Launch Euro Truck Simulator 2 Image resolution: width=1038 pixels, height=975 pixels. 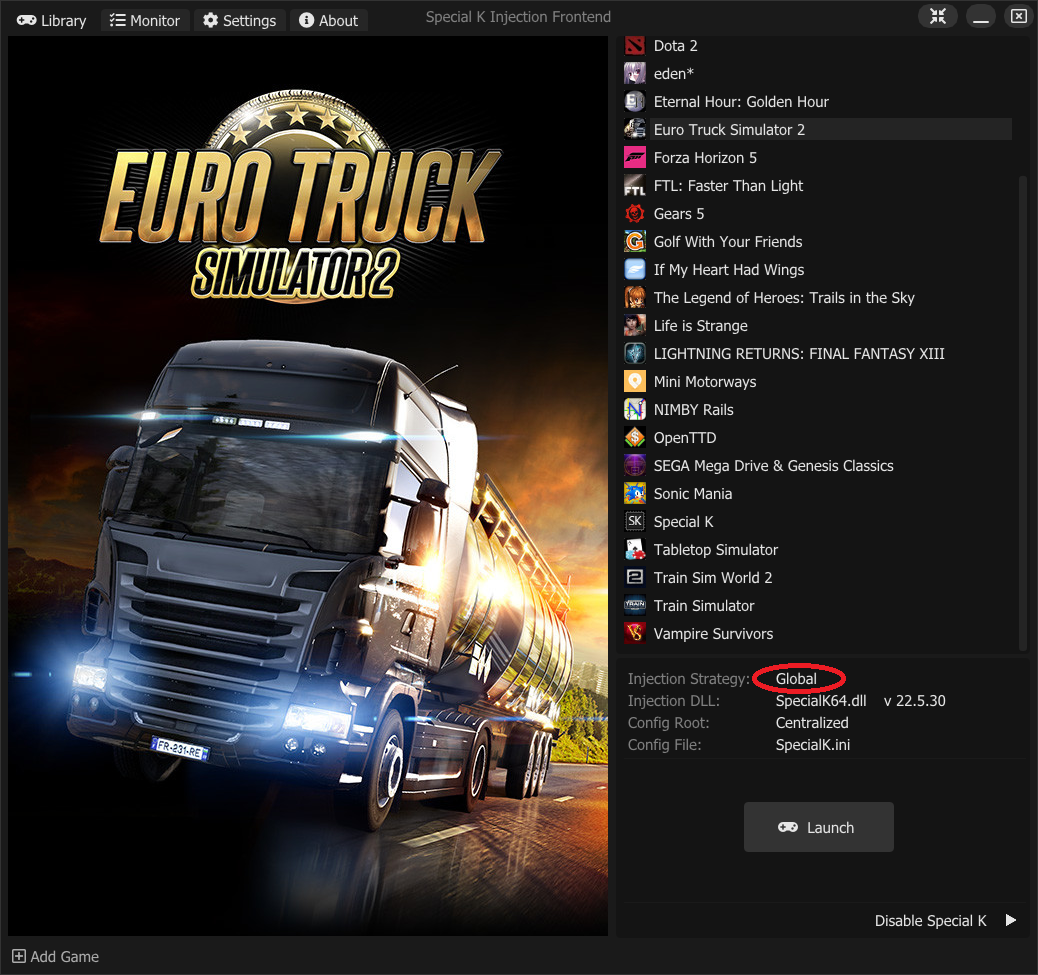tap(818, 827)
